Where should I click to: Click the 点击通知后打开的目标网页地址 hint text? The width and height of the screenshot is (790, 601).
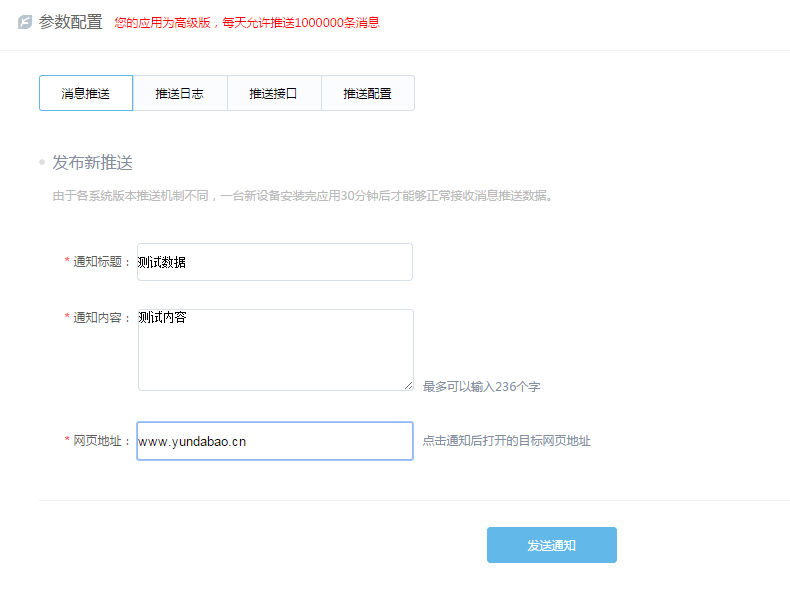coord(506,441)
